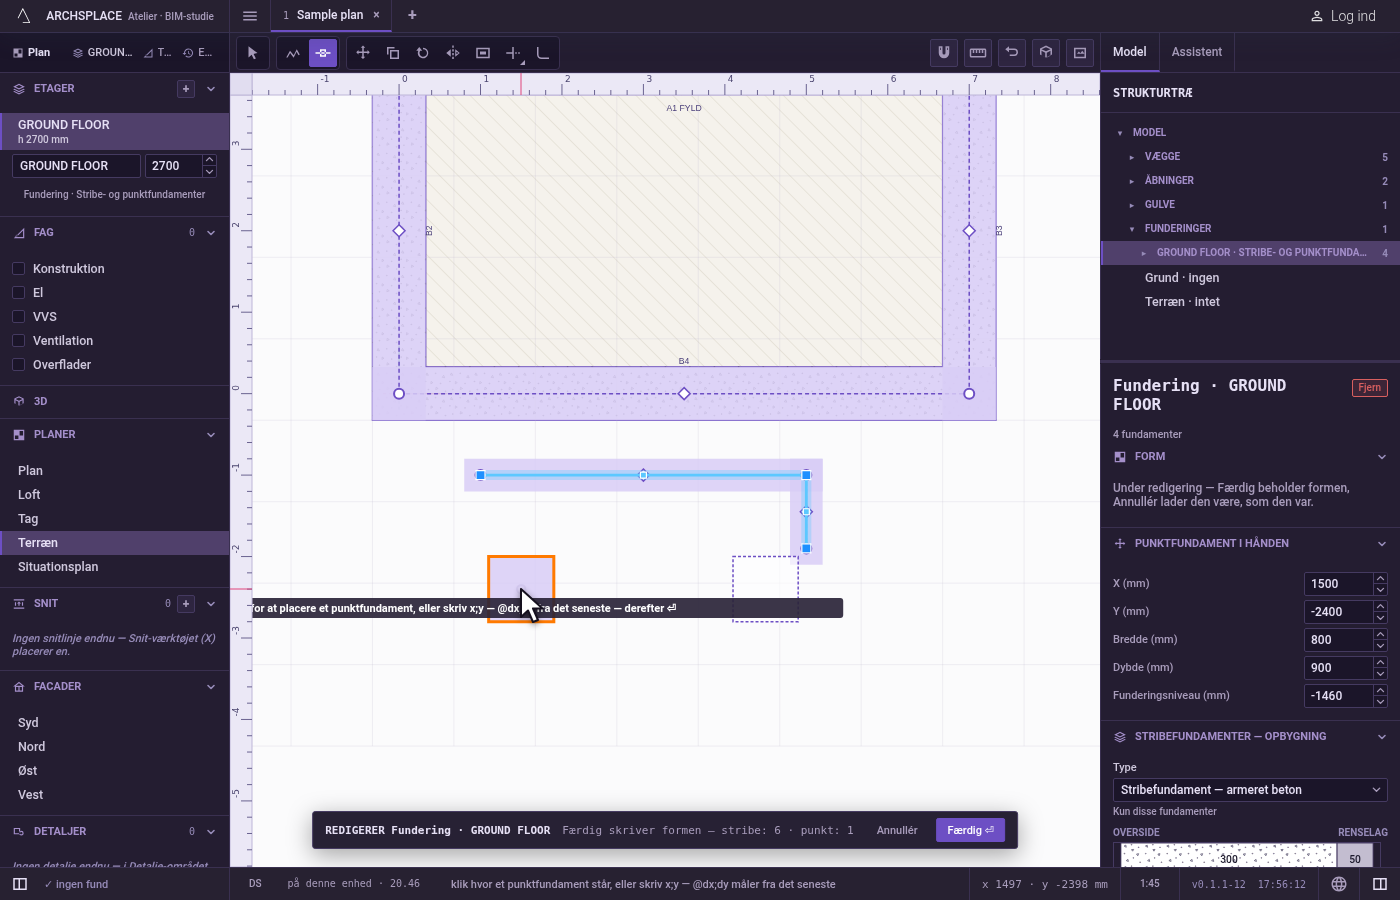Toggle right panel layout icon in status bar

(1380, 884)
